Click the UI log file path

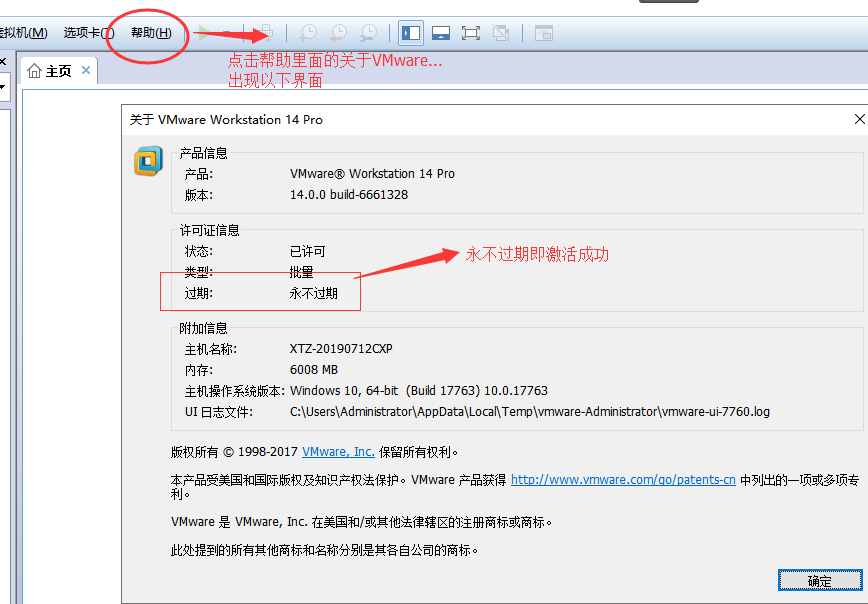click(x=530, y=411)
